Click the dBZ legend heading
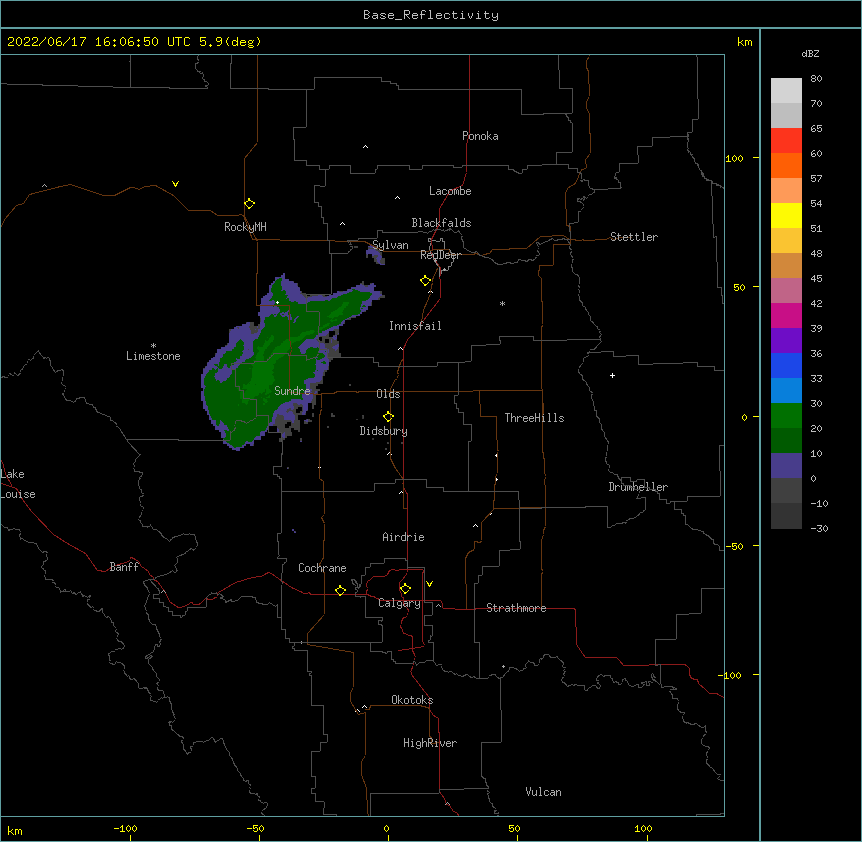The image size is (862, 842). [x=810, y=53]
